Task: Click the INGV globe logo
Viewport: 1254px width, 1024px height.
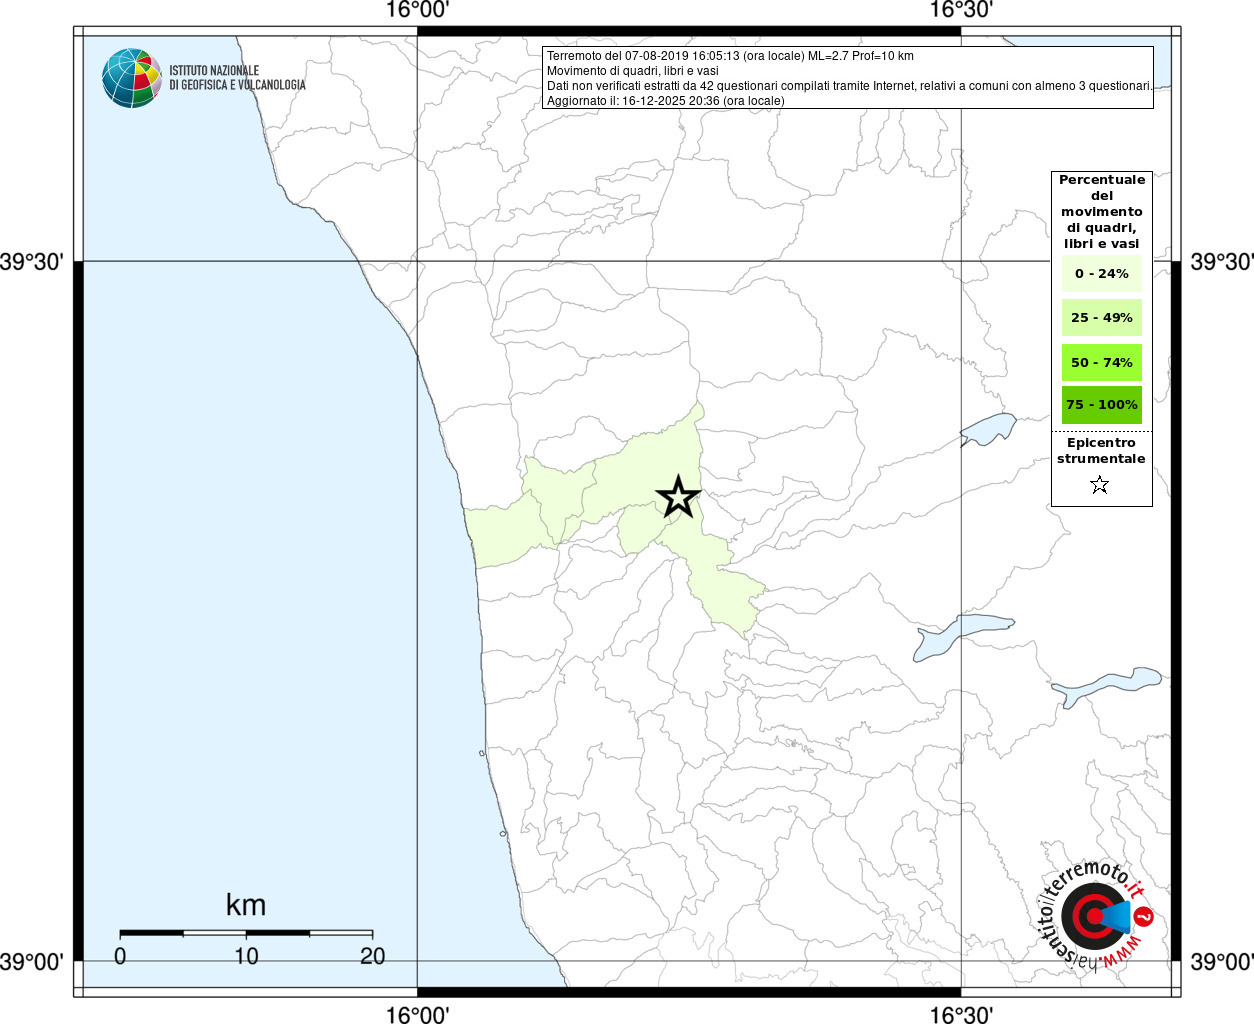Action: coord(132,78)
